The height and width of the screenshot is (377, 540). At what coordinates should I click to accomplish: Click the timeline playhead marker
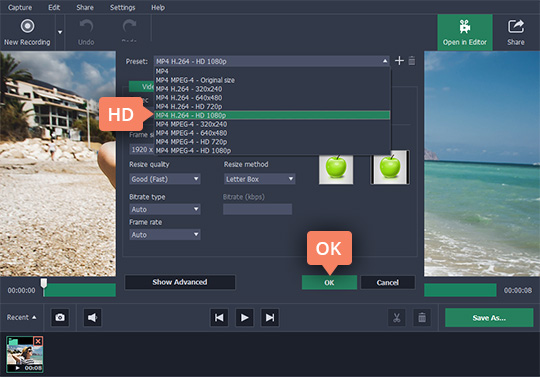pos(44,283)
